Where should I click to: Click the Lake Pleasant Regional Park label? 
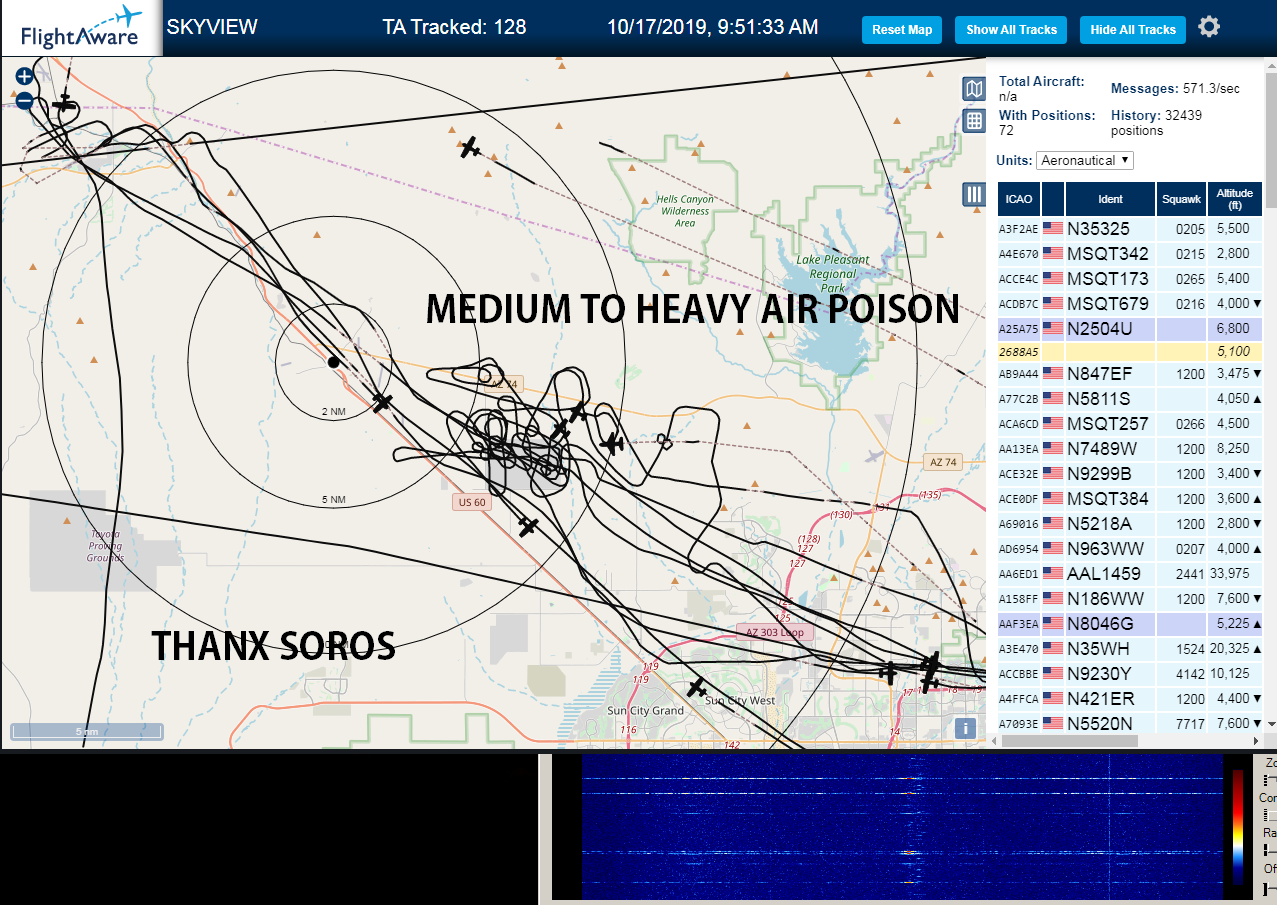point(833,273)
